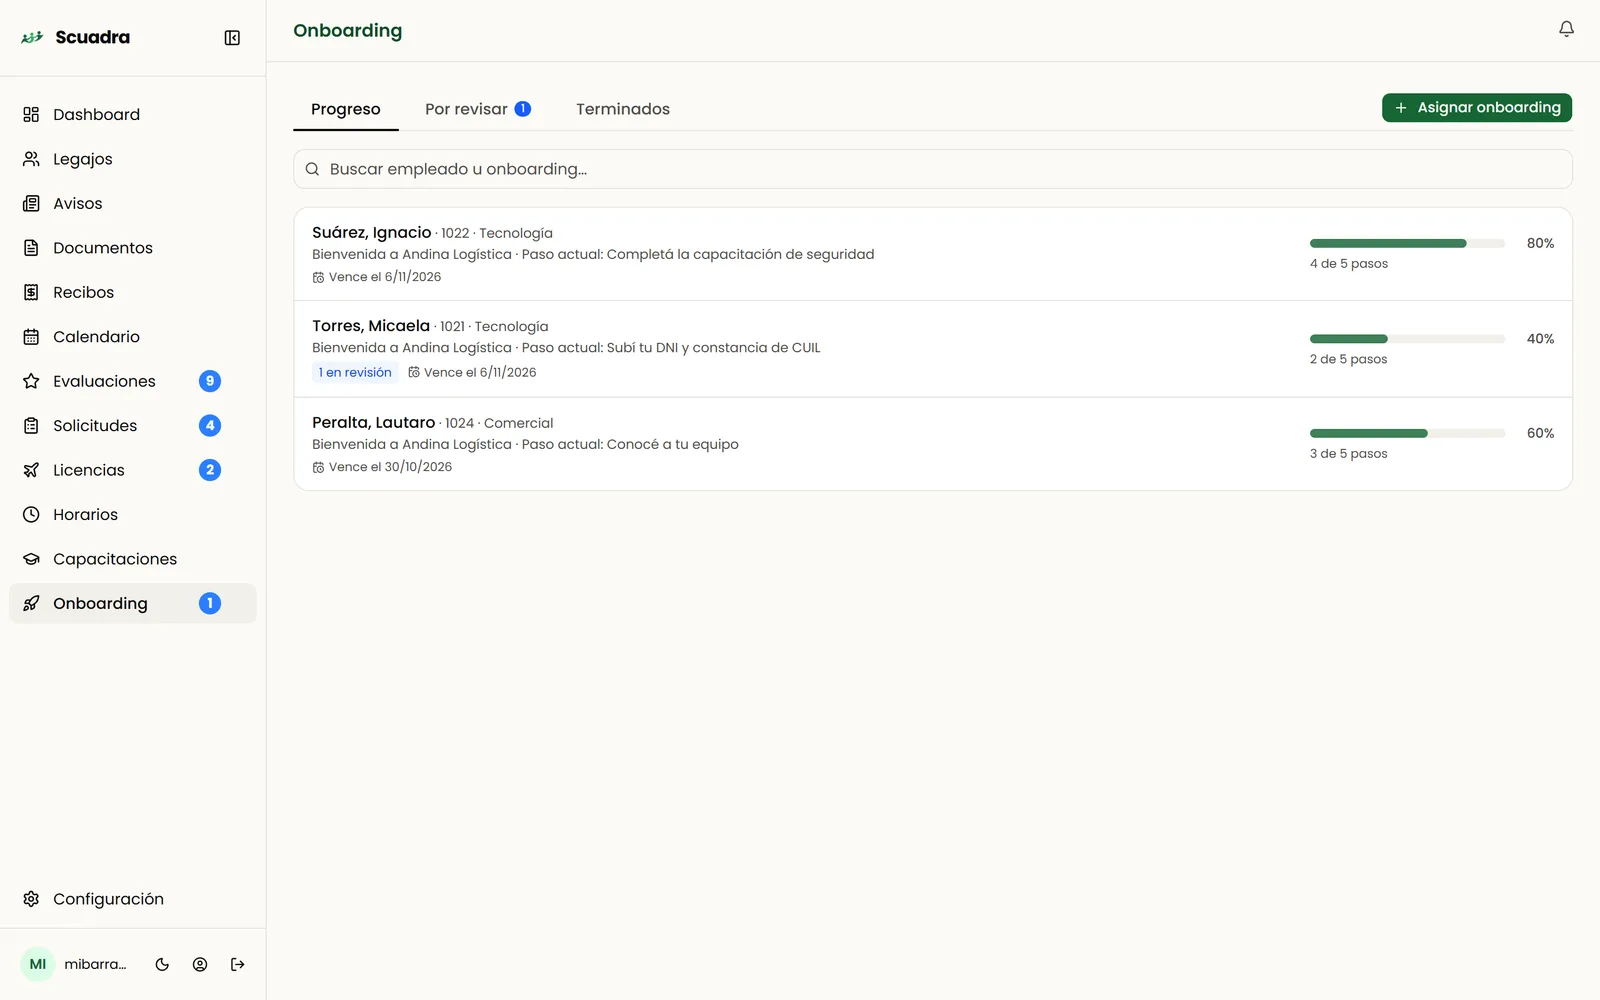Toggle dark mode moon icon
Image resolution: width=1600 pixels, height=1000 pixels.
(x=162, y=965)
